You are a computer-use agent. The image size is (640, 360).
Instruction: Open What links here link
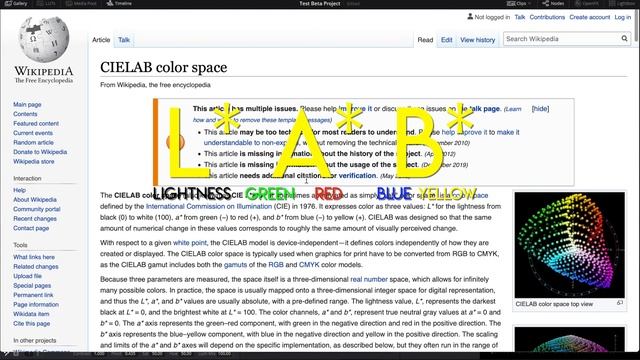click(x=34, y=257)
